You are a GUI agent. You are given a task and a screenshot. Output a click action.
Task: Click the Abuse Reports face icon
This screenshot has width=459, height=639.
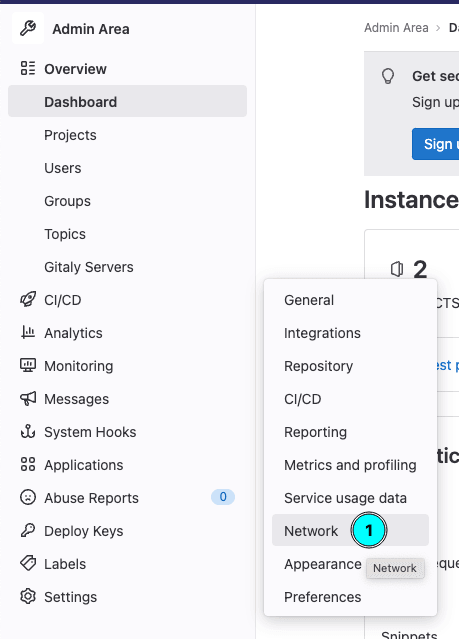coord(28,497)
